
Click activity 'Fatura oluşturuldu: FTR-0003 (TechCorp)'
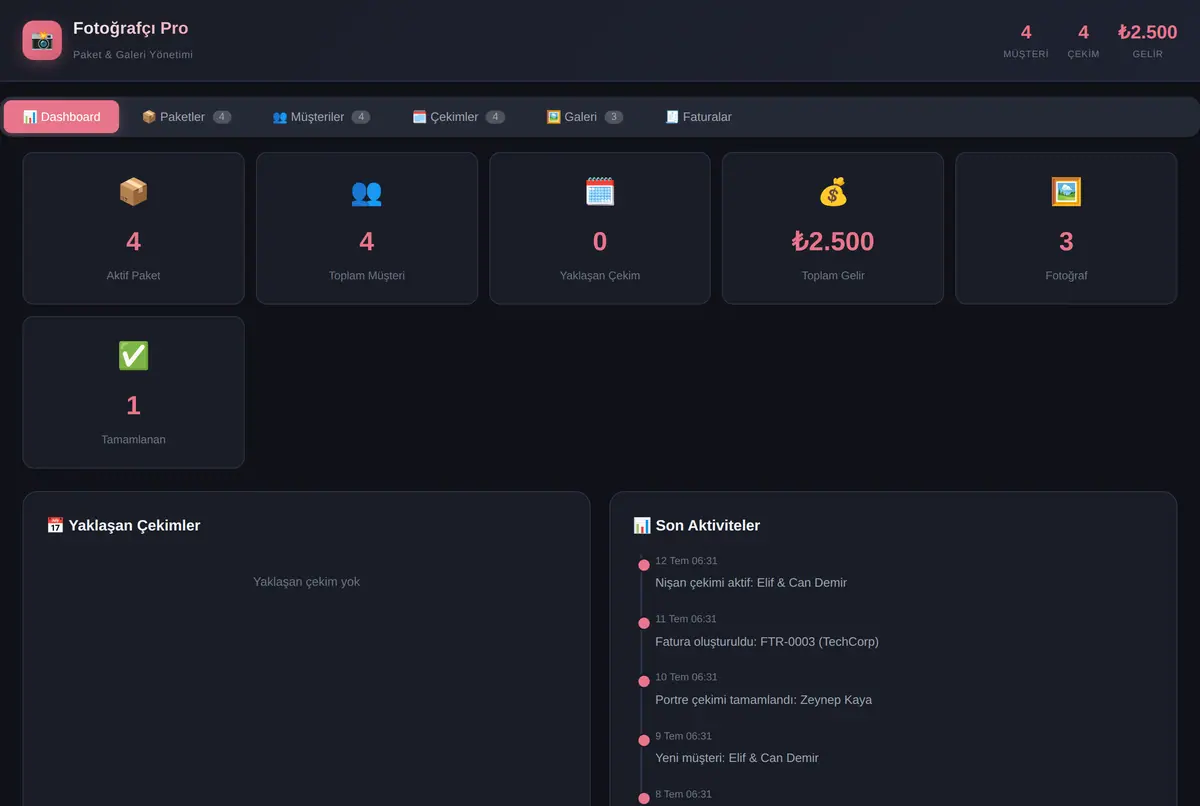(x=767, y=641)
